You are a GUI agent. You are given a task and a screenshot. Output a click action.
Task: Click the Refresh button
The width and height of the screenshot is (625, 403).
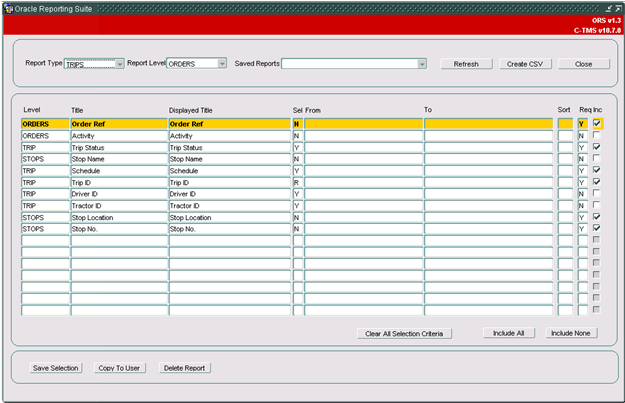tap(466, 64)
